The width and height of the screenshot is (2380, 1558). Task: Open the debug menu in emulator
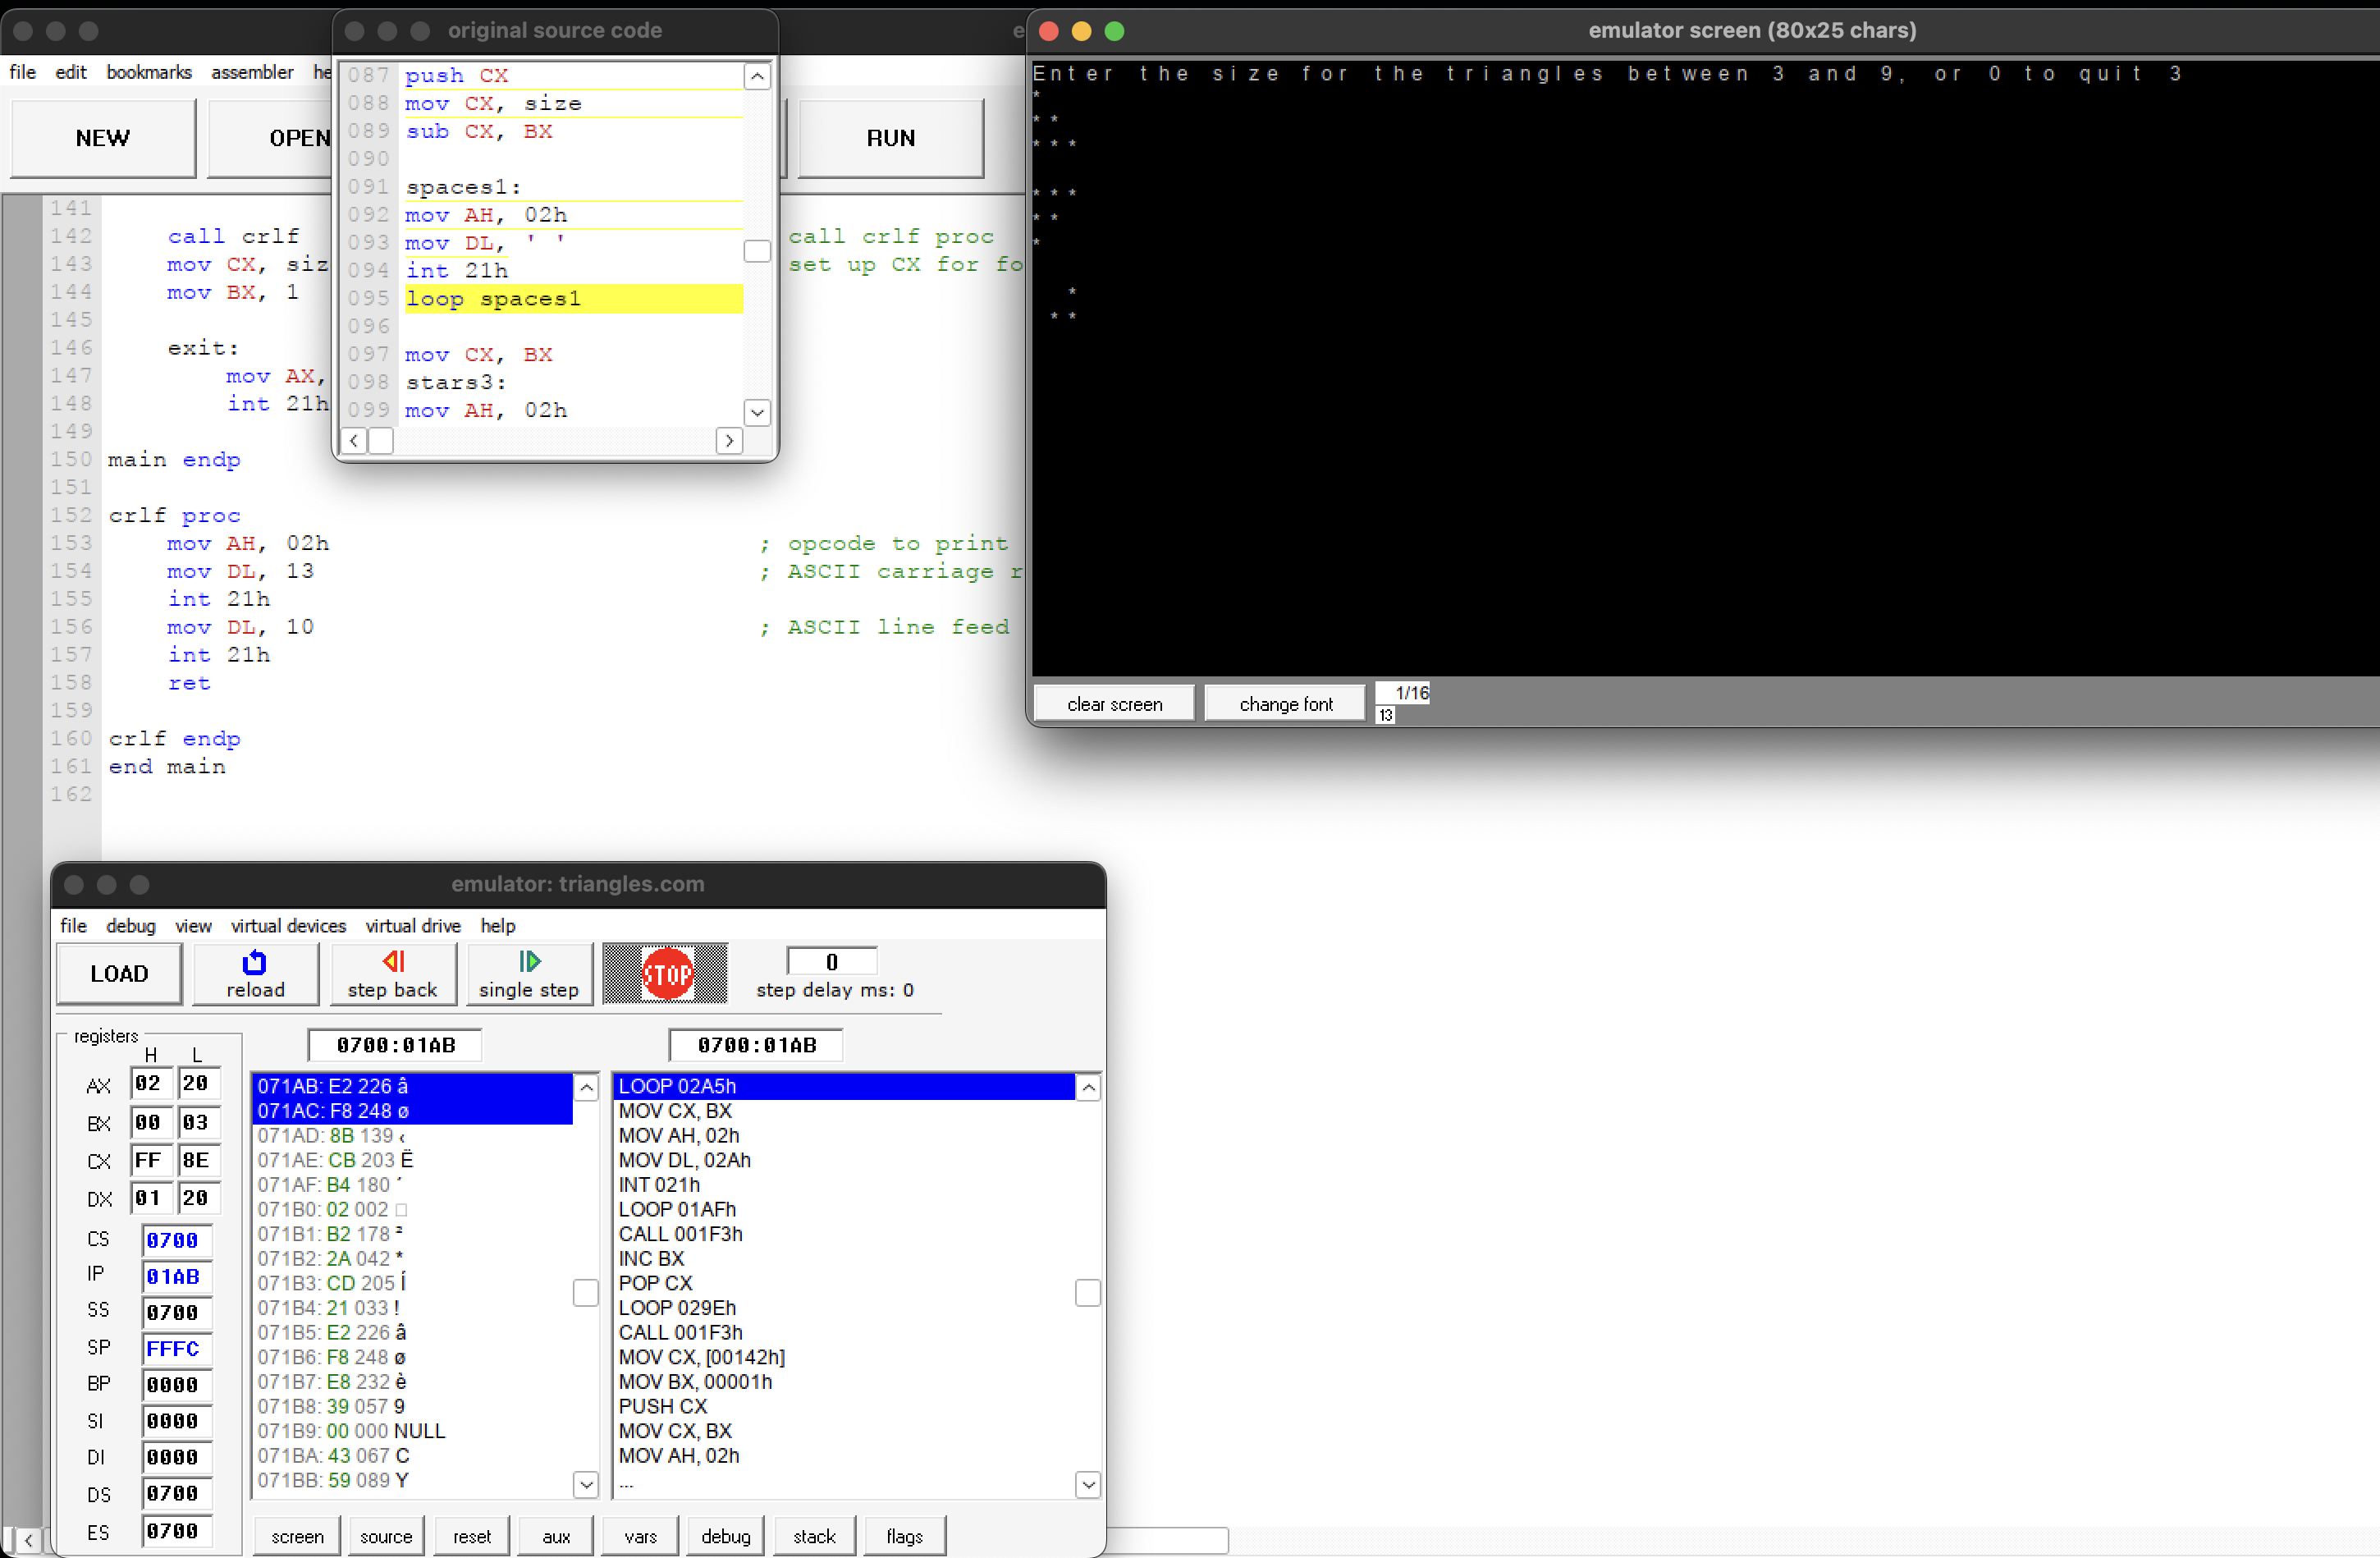coord(129,923)
